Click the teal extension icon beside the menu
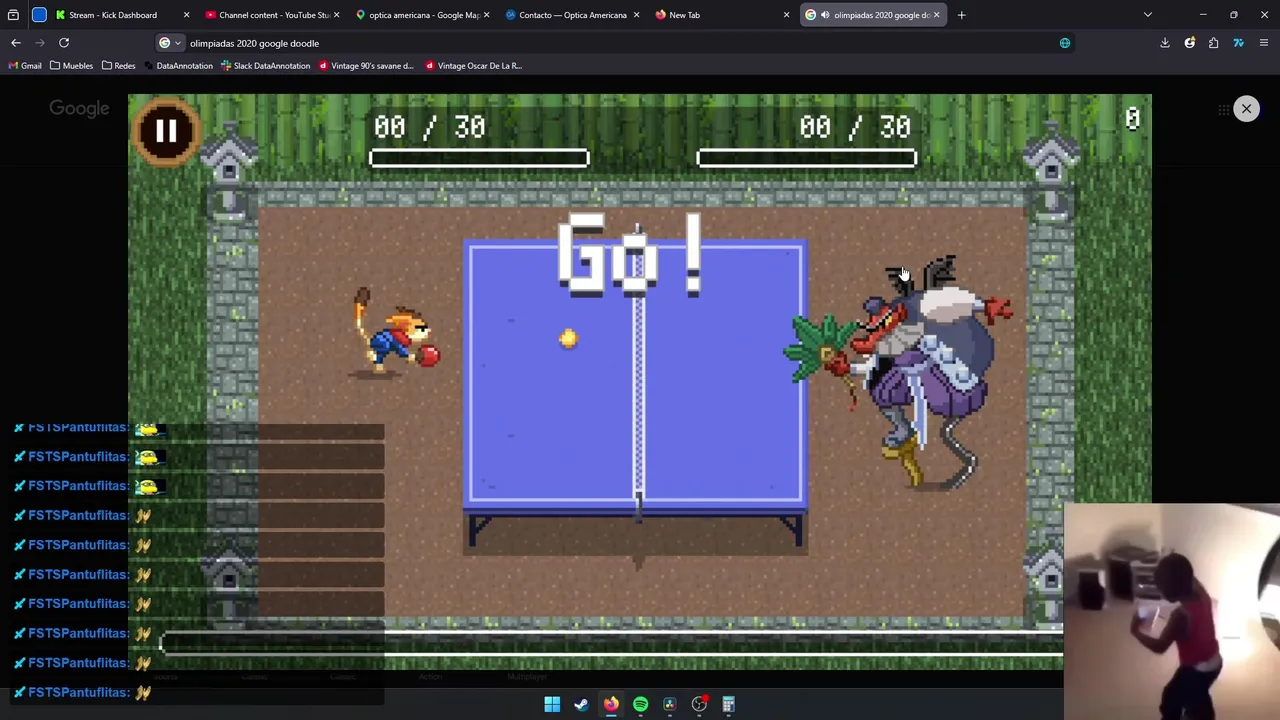 coord(1238,43)
